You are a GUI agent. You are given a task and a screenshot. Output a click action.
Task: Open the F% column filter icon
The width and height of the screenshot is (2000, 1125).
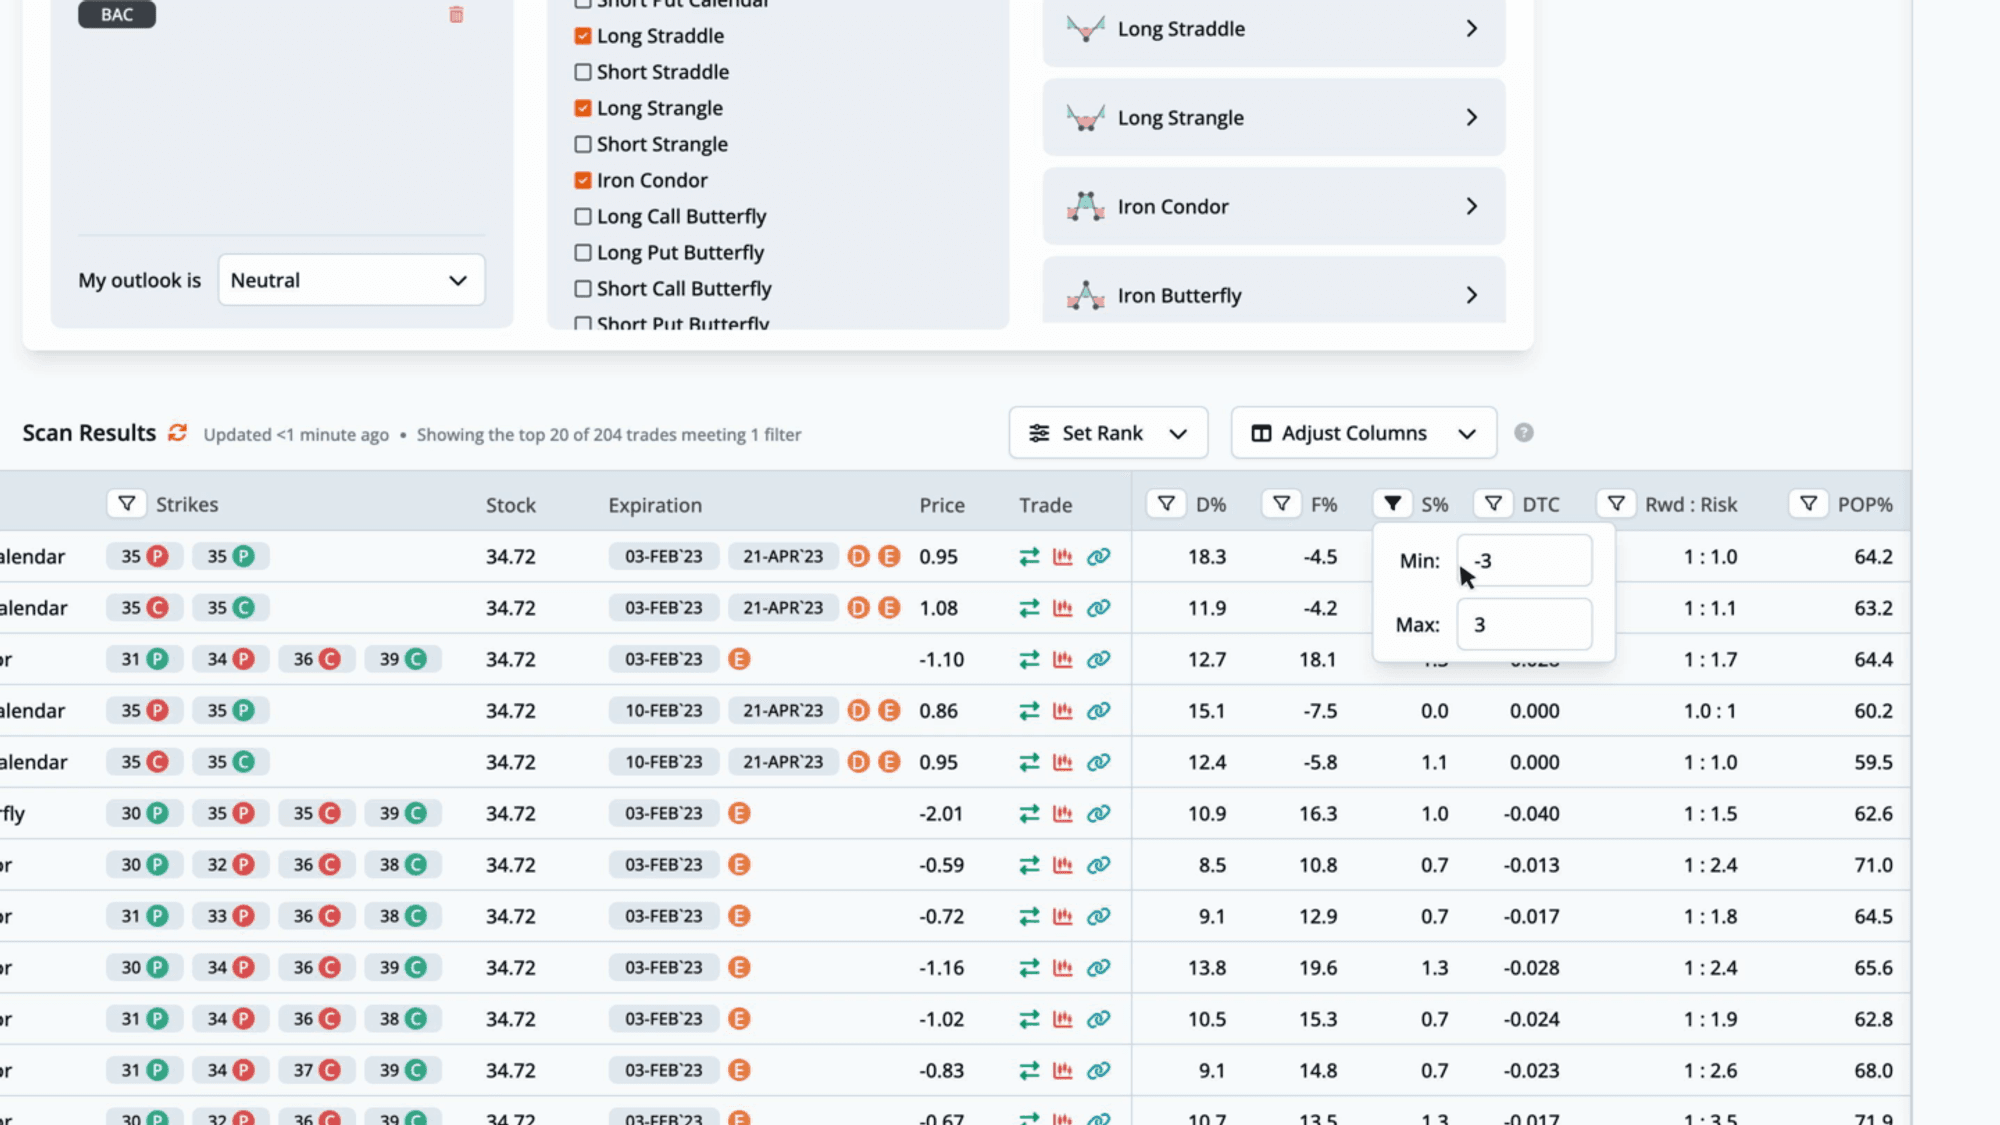[x=1281, y=504]
